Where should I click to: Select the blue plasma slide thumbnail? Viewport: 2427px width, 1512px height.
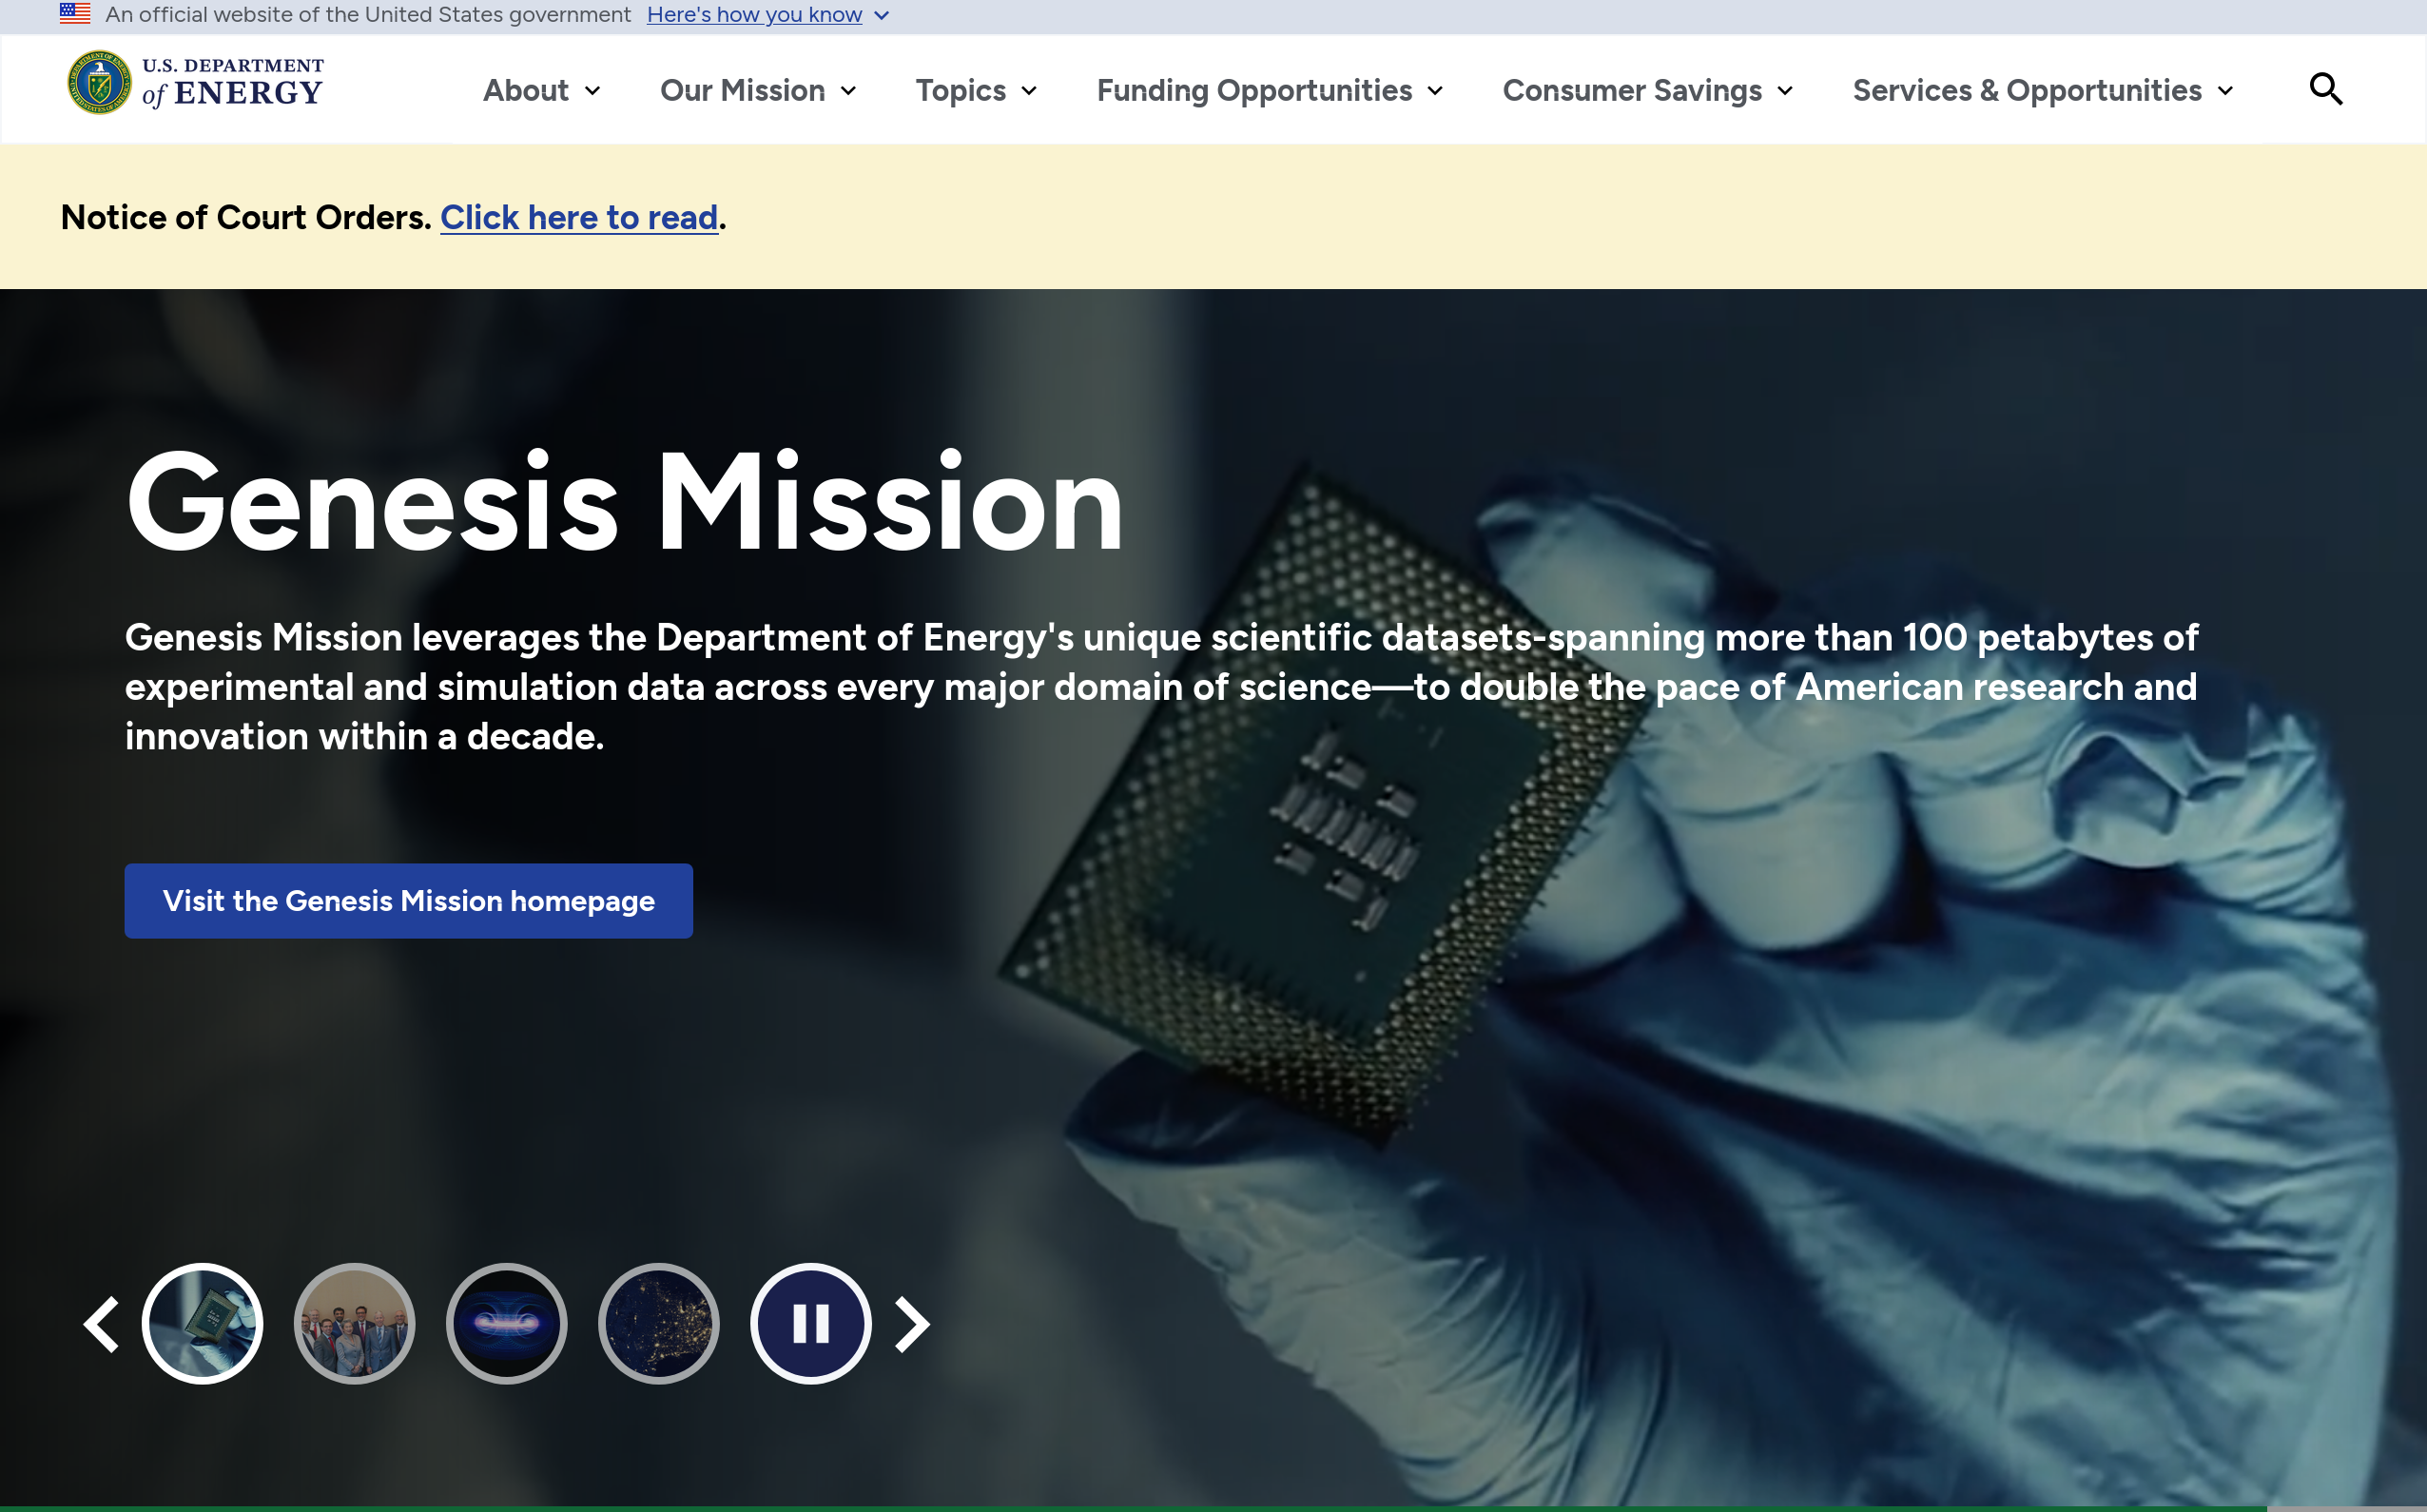507,1324
